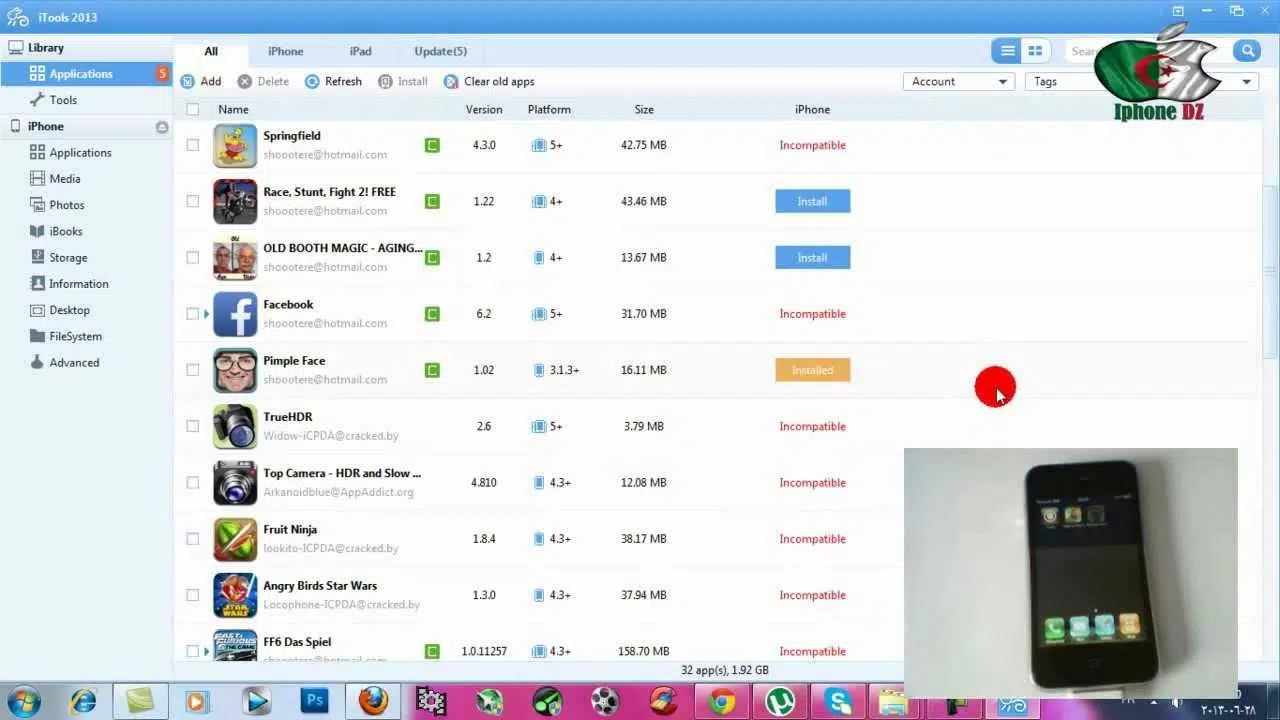Switch to list view
This screenshot has height=720, width=1280.
pos(1007,51)
